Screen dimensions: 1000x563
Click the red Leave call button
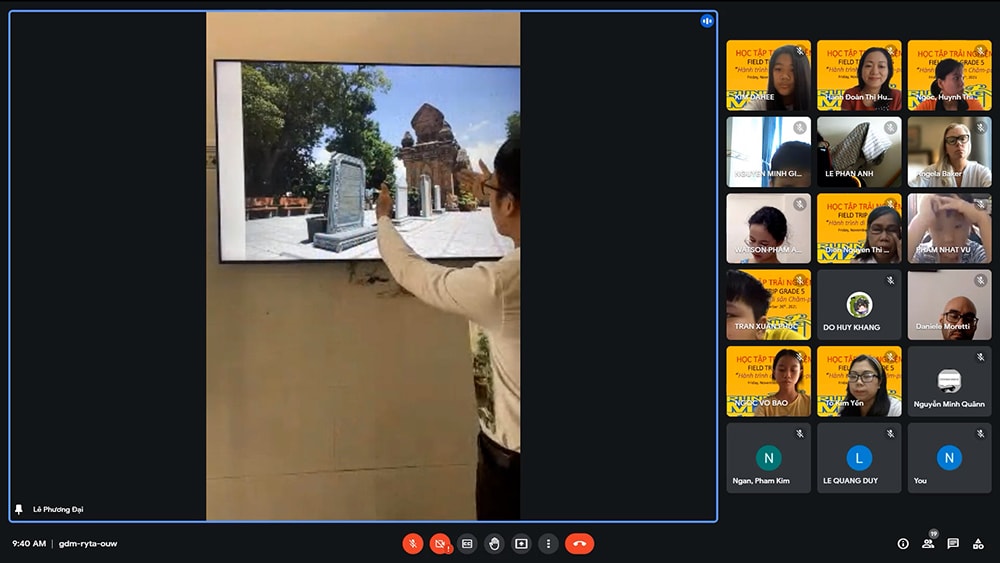[x=579, y=544]
